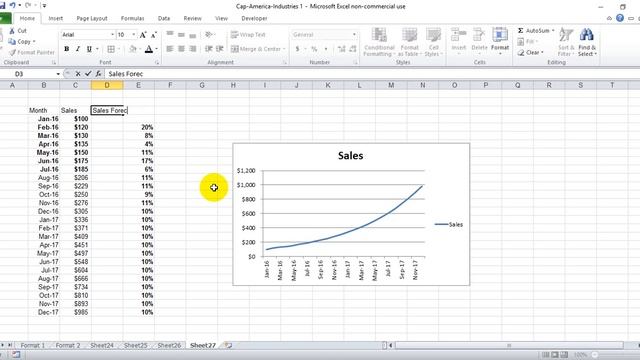Decrease font size with Shrink Font icon

(x=154, y=35)
